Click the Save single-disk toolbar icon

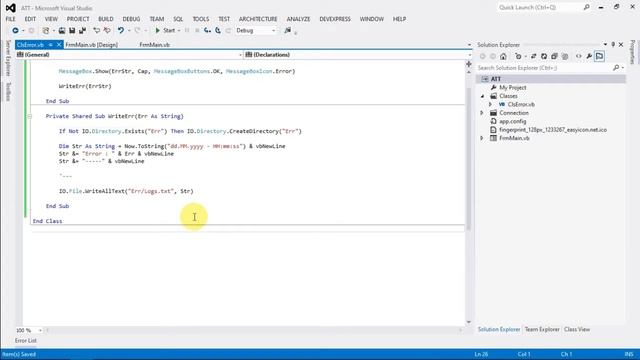(x=72, y=31)
